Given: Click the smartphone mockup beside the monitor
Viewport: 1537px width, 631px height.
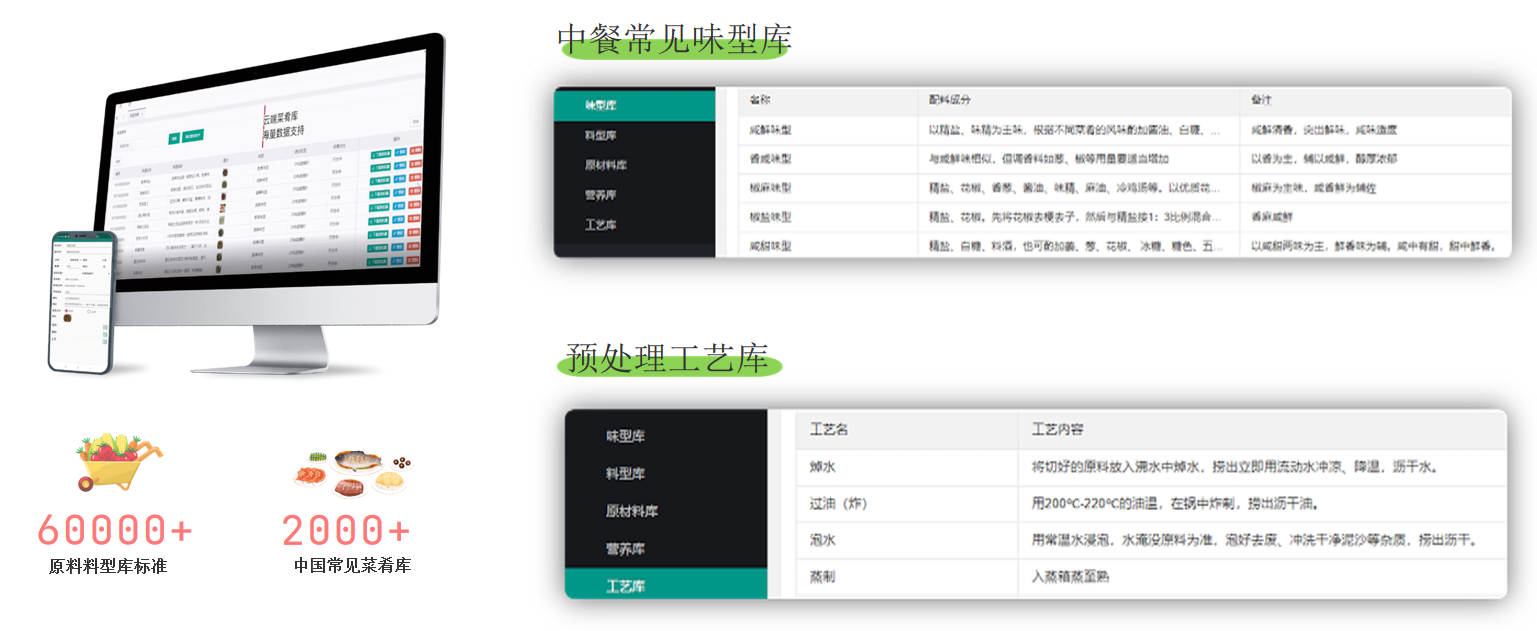Looking at the screenshot, I should [81, 302].
